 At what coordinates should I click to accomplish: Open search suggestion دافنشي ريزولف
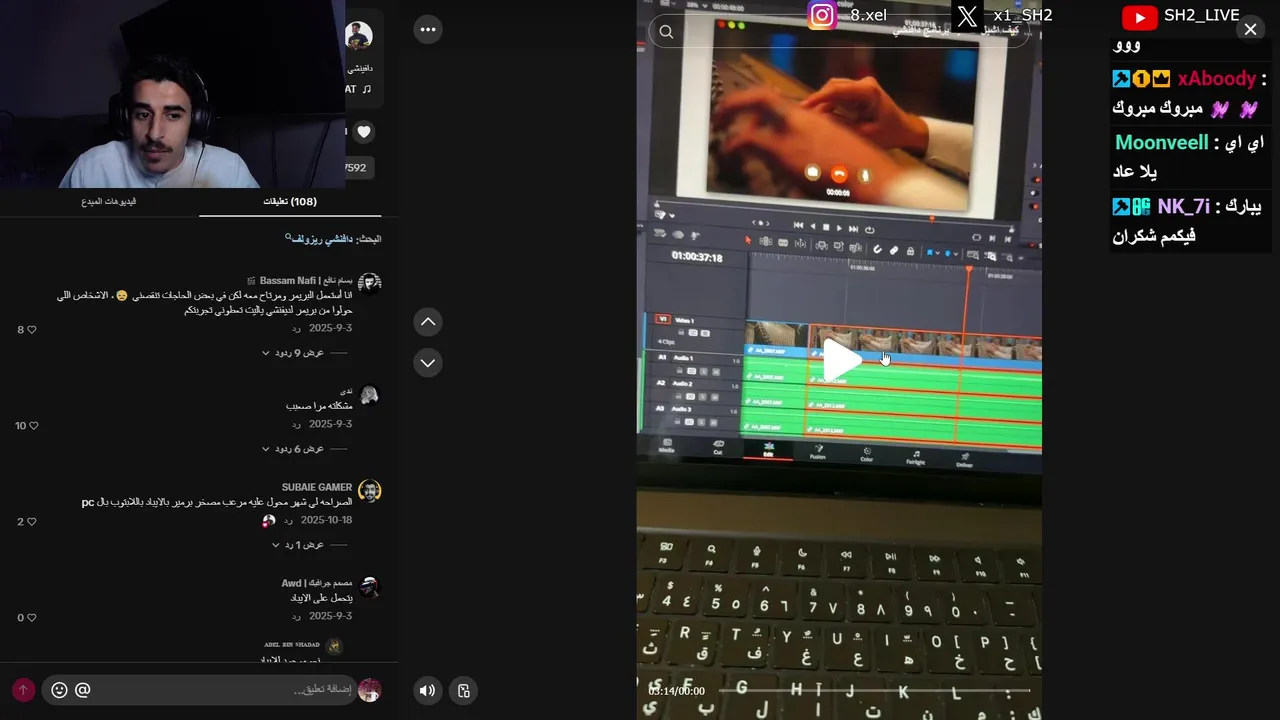(x=319, y=239)
